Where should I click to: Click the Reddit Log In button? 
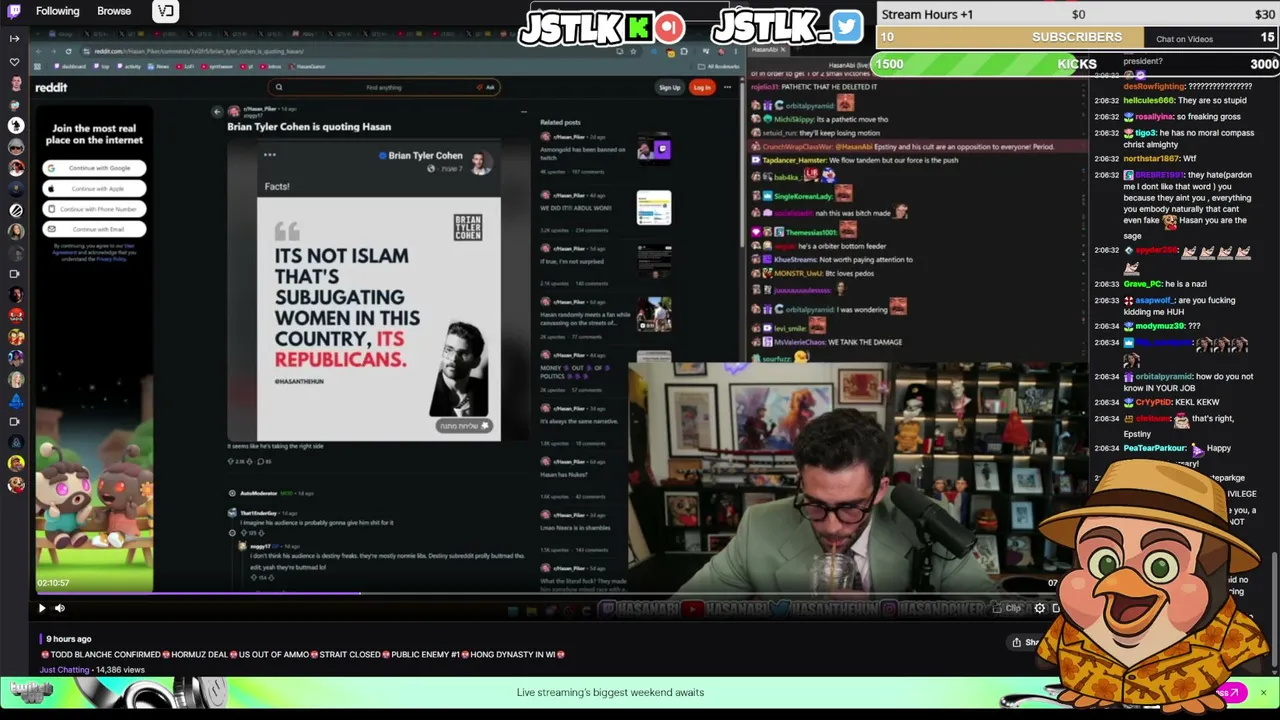(702, 87)
